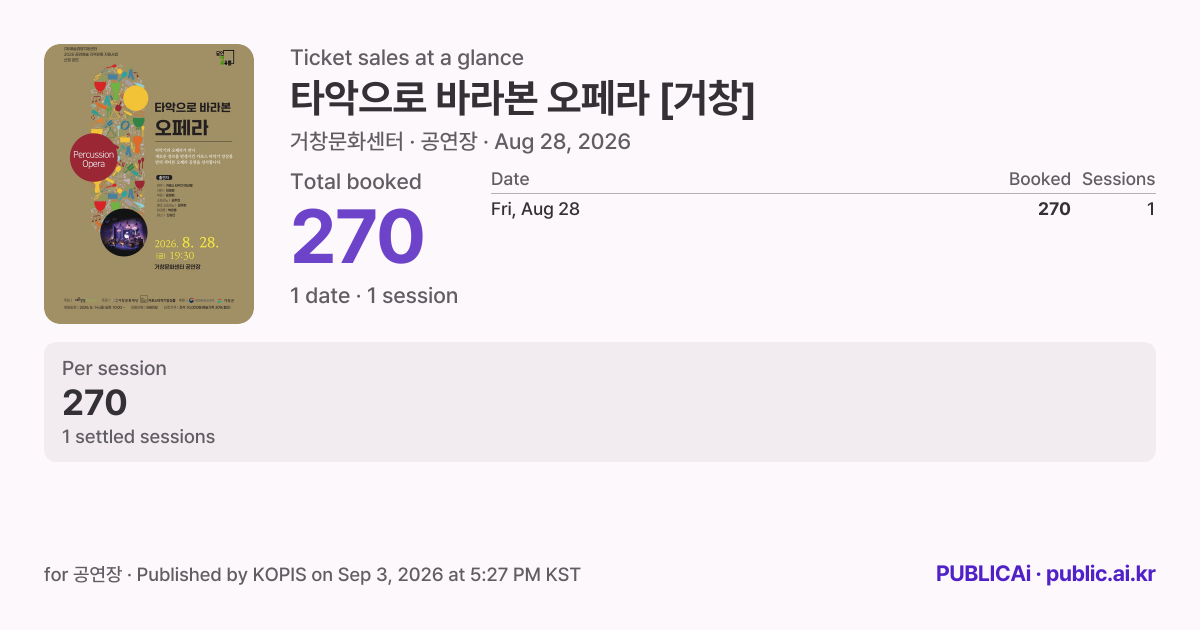Viewport: 1200px width, 630px height.
Task: Click the 1 settled sessions text
Action: 138,436
